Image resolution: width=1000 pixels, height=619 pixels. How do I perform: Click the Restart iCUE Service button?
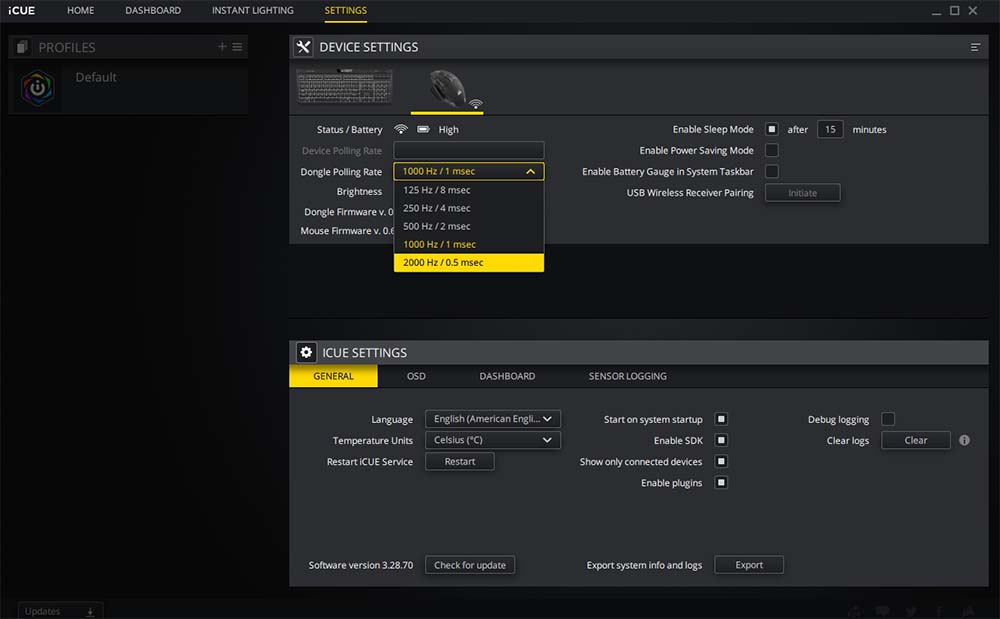[460, 462]
